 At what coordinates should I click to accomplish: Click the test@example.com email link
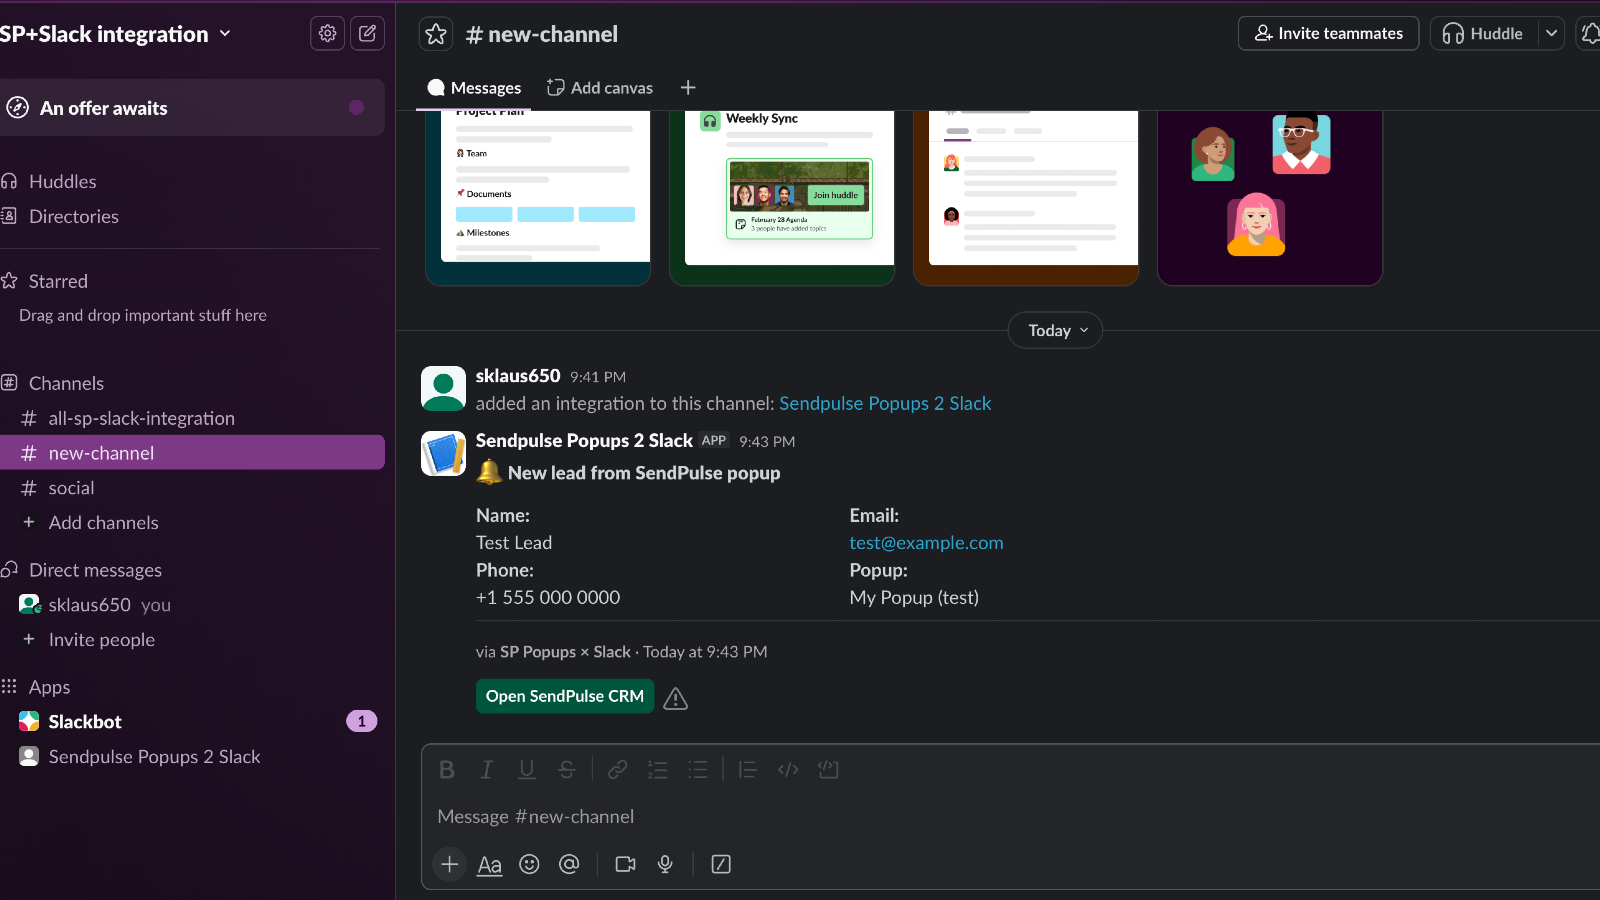[x=926, y=542]
